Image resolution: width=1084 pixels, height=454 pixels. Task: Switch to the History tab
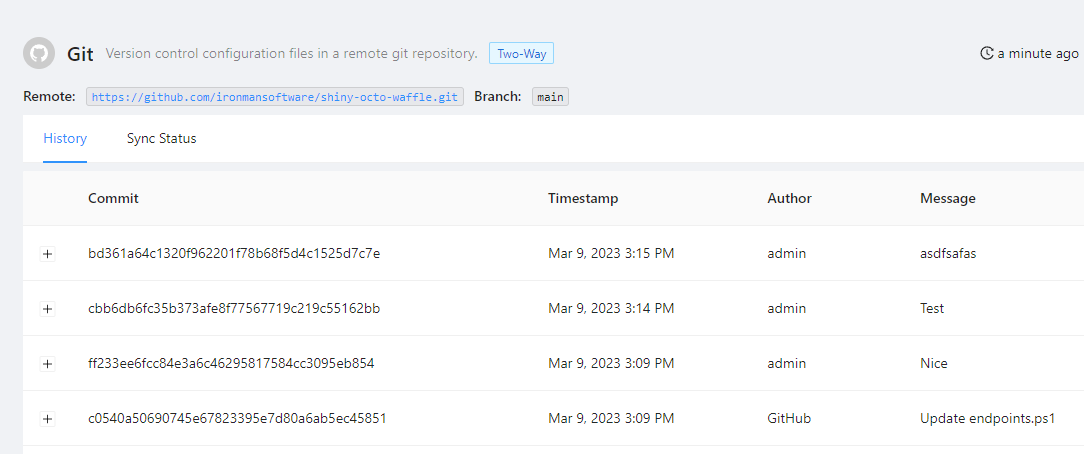65,139
